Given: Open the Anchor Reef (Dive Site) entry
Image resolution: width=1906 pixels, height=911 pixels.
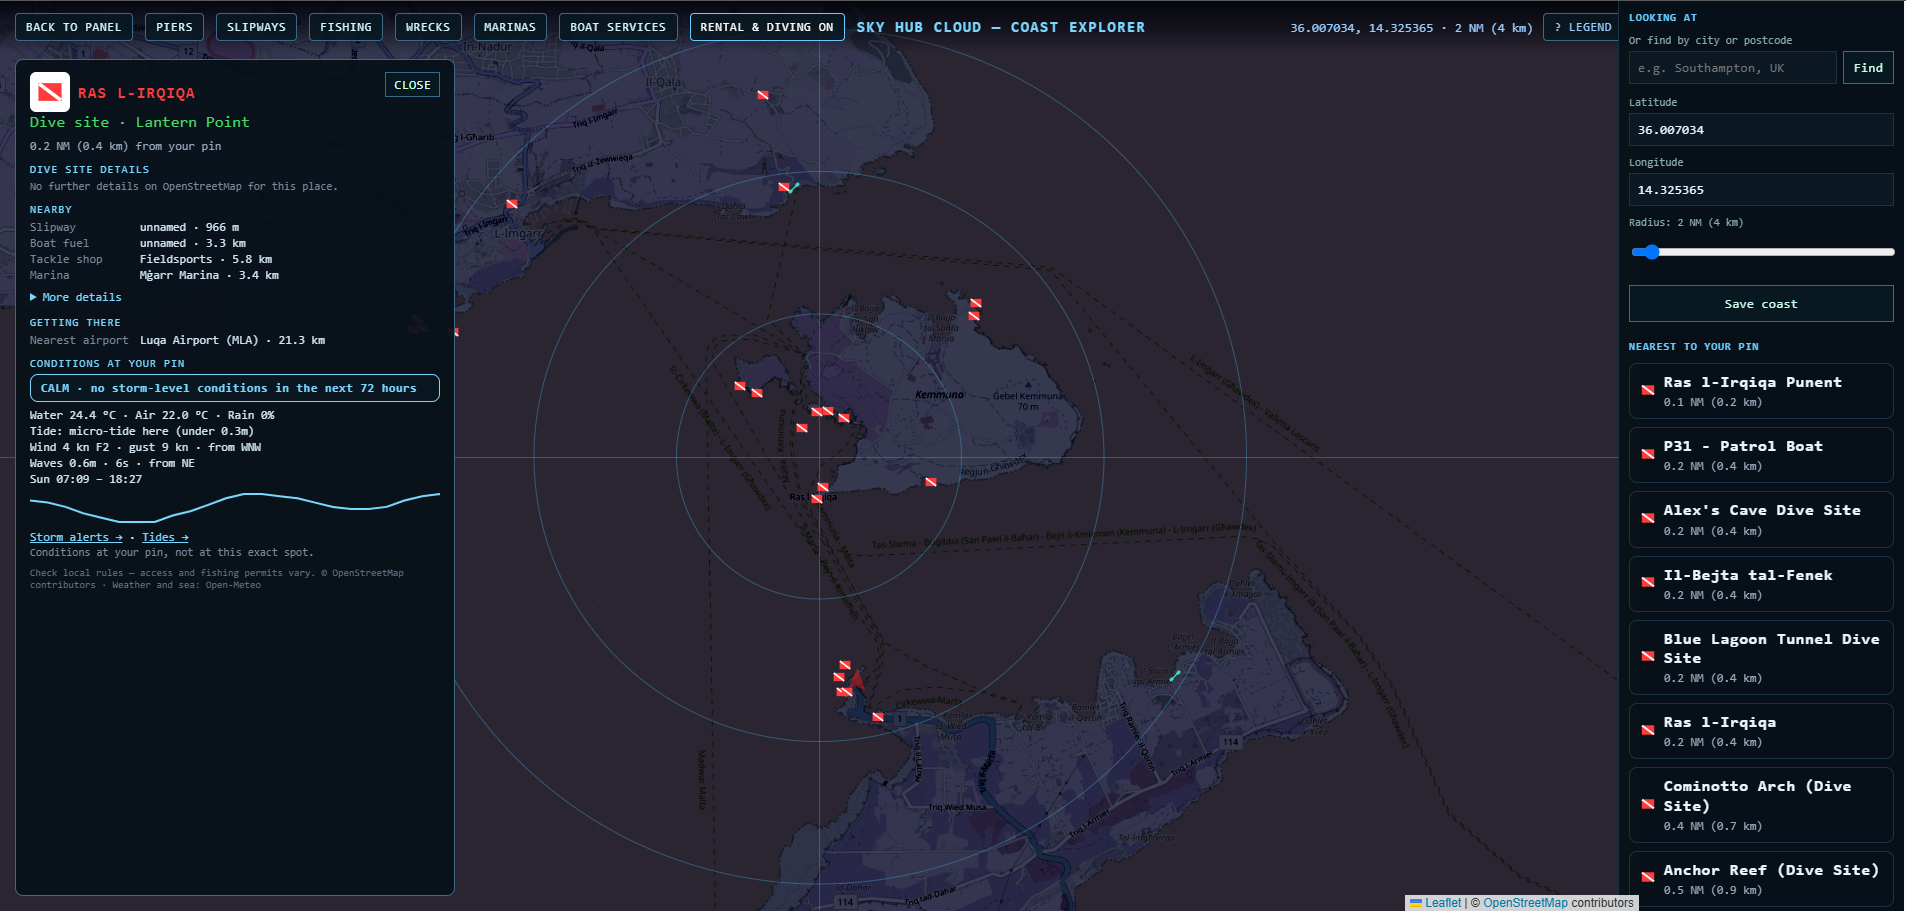Looking at the screenshot, I should [x=1760, y=879].
